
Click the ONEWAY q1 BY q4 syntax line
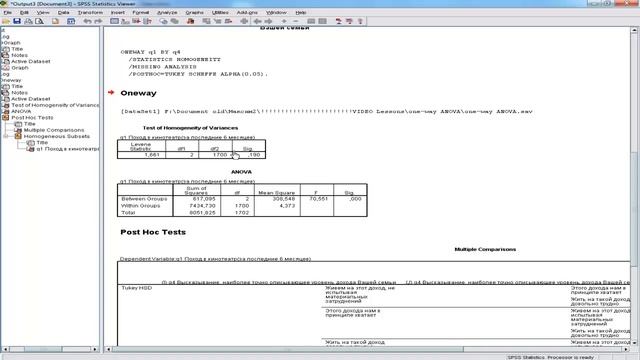pos(151,52)
